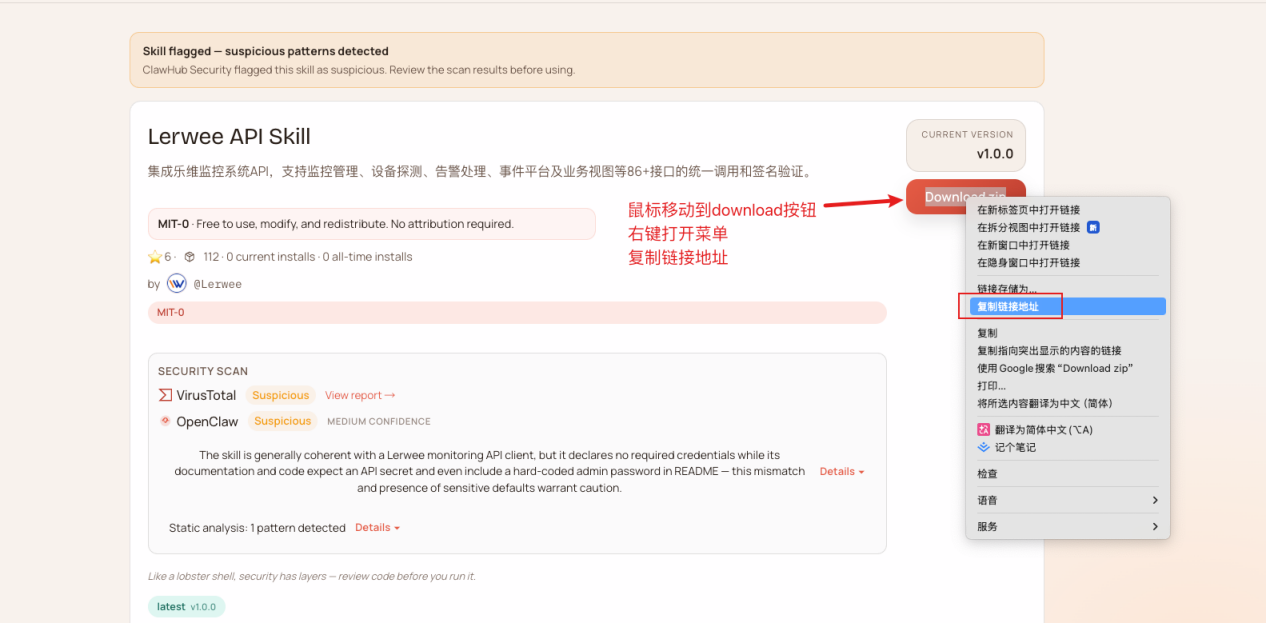Click the star rating icon

click(x=155, y=257)
